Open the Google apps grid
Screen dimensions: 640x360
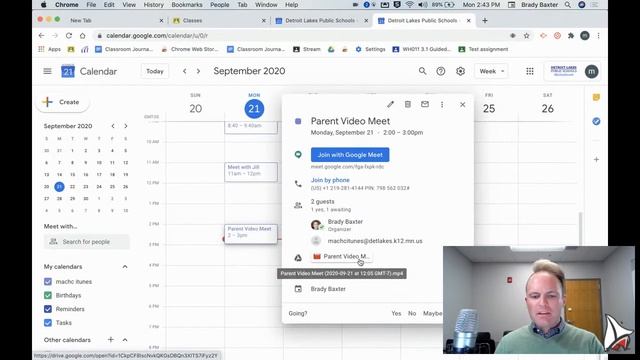(530, 71)
